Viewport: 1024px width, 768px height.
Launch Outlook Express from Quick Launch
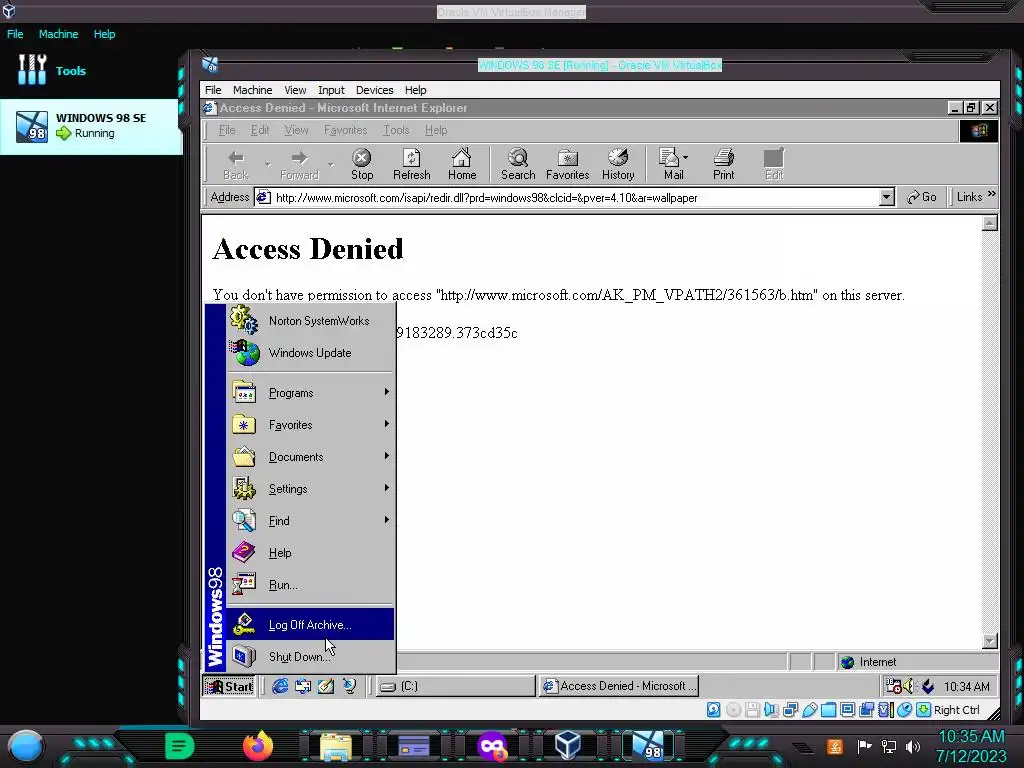[303, 686]
